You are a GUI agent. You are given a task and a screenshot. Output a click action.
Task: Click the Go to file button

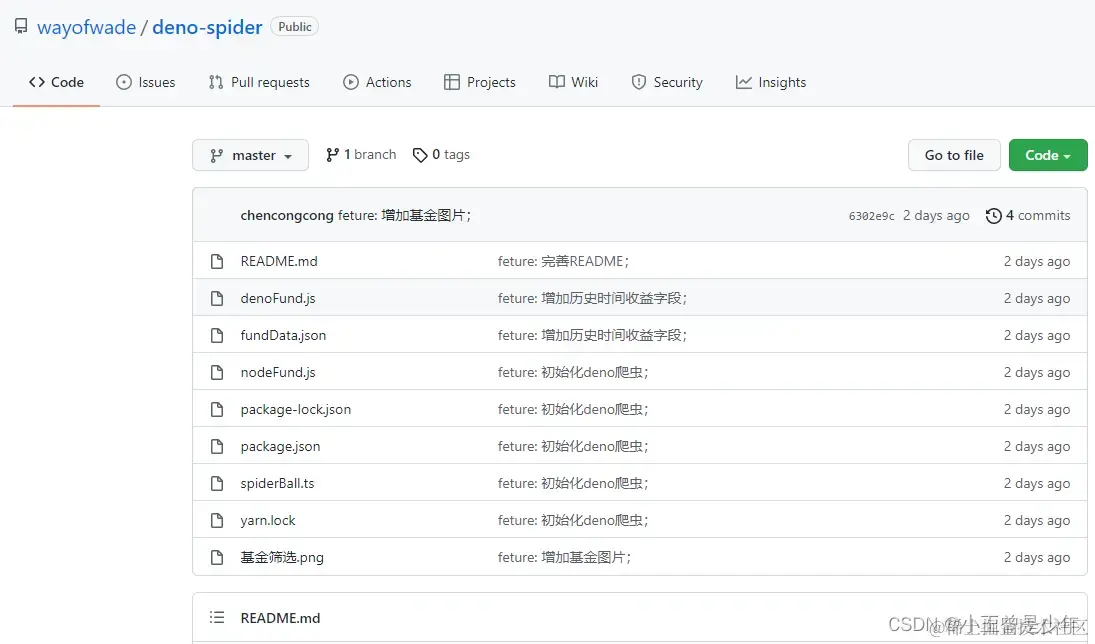[954, 155]
